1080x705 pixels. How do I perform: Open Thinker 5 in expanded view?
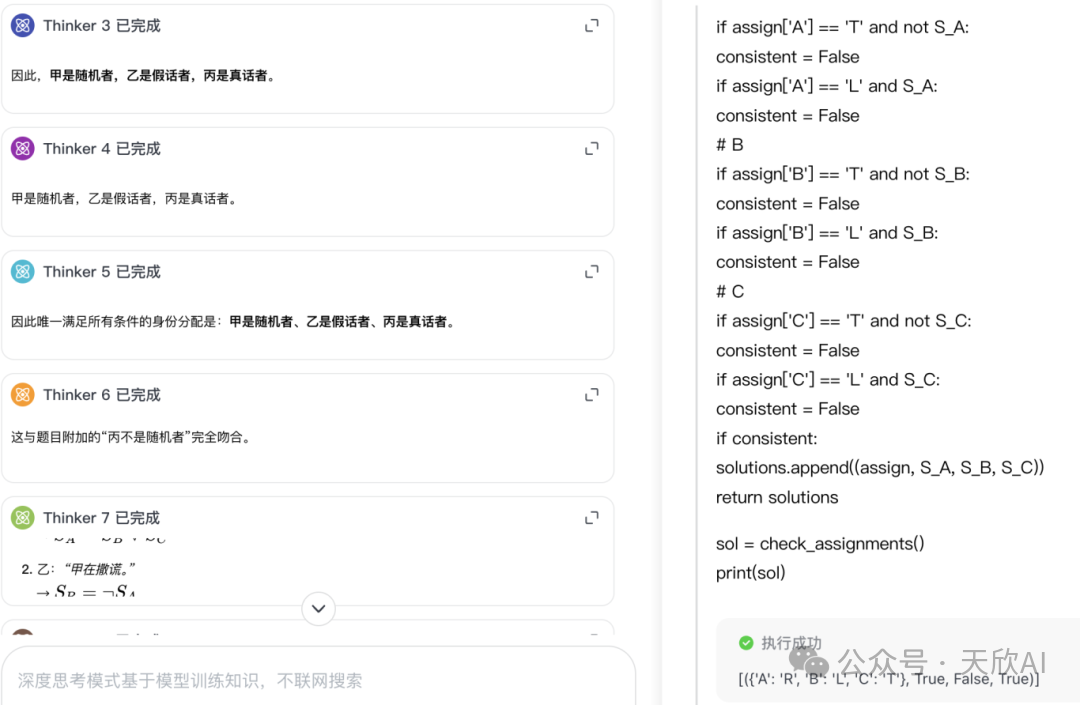pyautogui.click(x=591, y=271)
